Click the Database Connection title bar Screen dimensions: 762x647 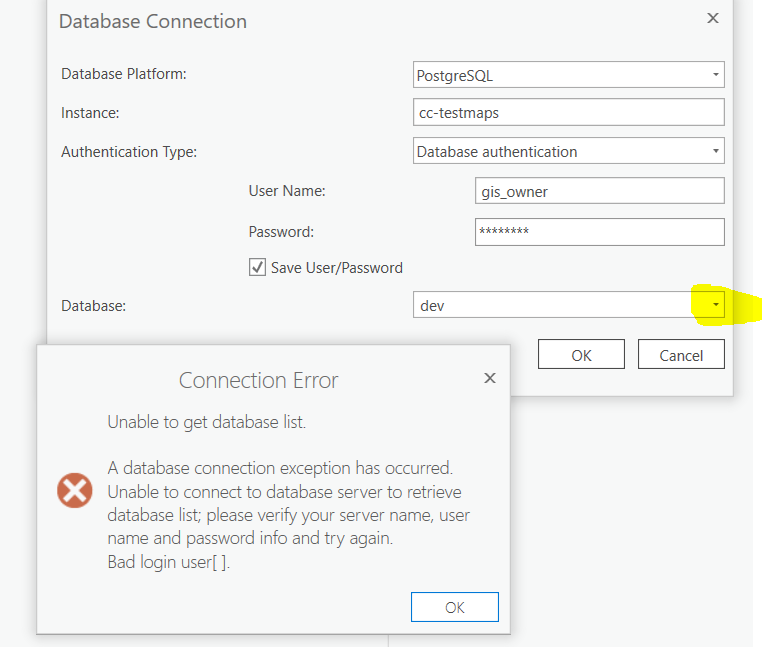point(300,21)
